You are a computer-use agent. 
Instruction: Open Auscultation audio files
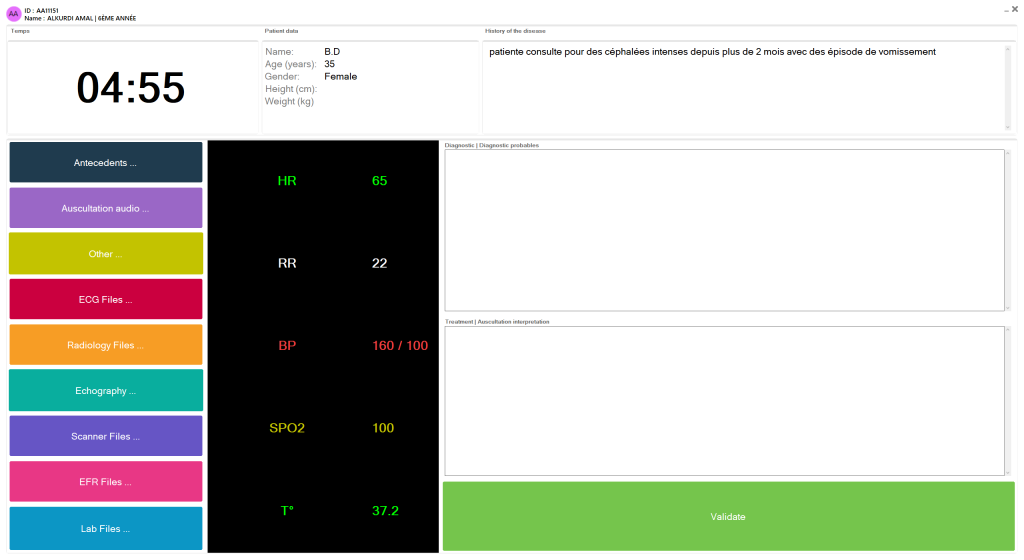click(x=105, y=208)
